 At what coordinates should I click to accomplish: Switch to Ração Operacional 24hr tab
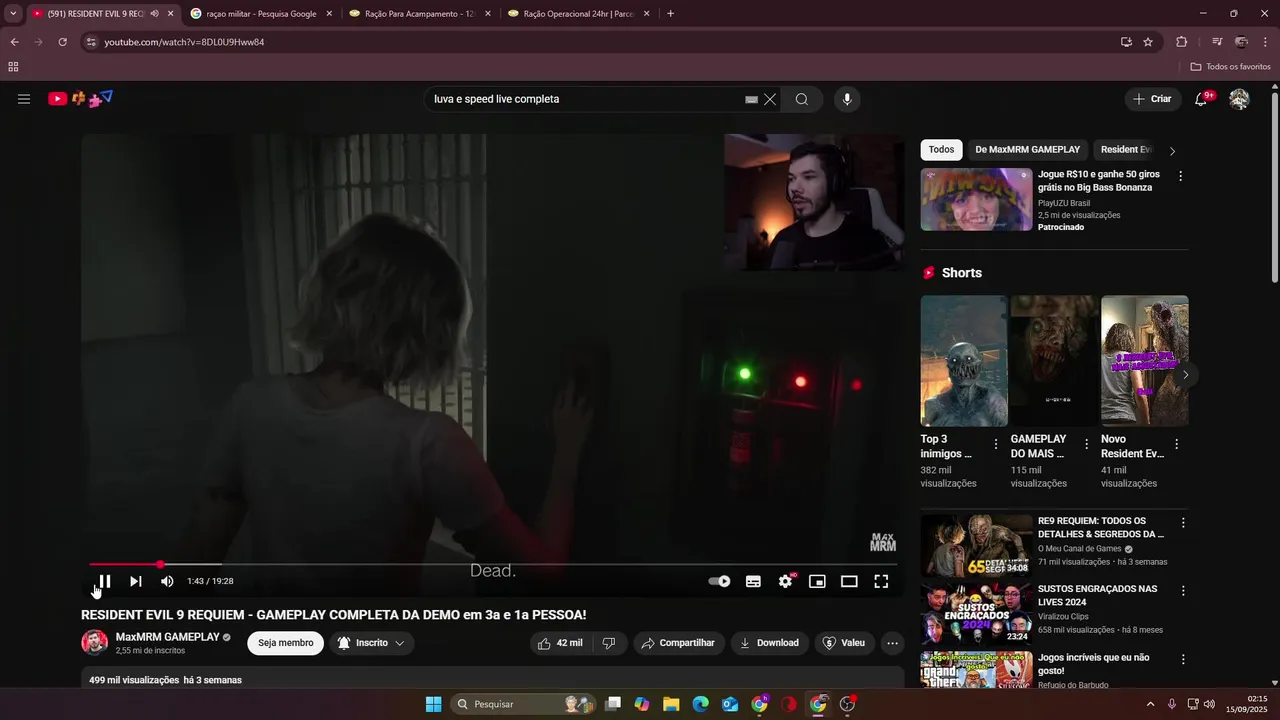[579, 14]
